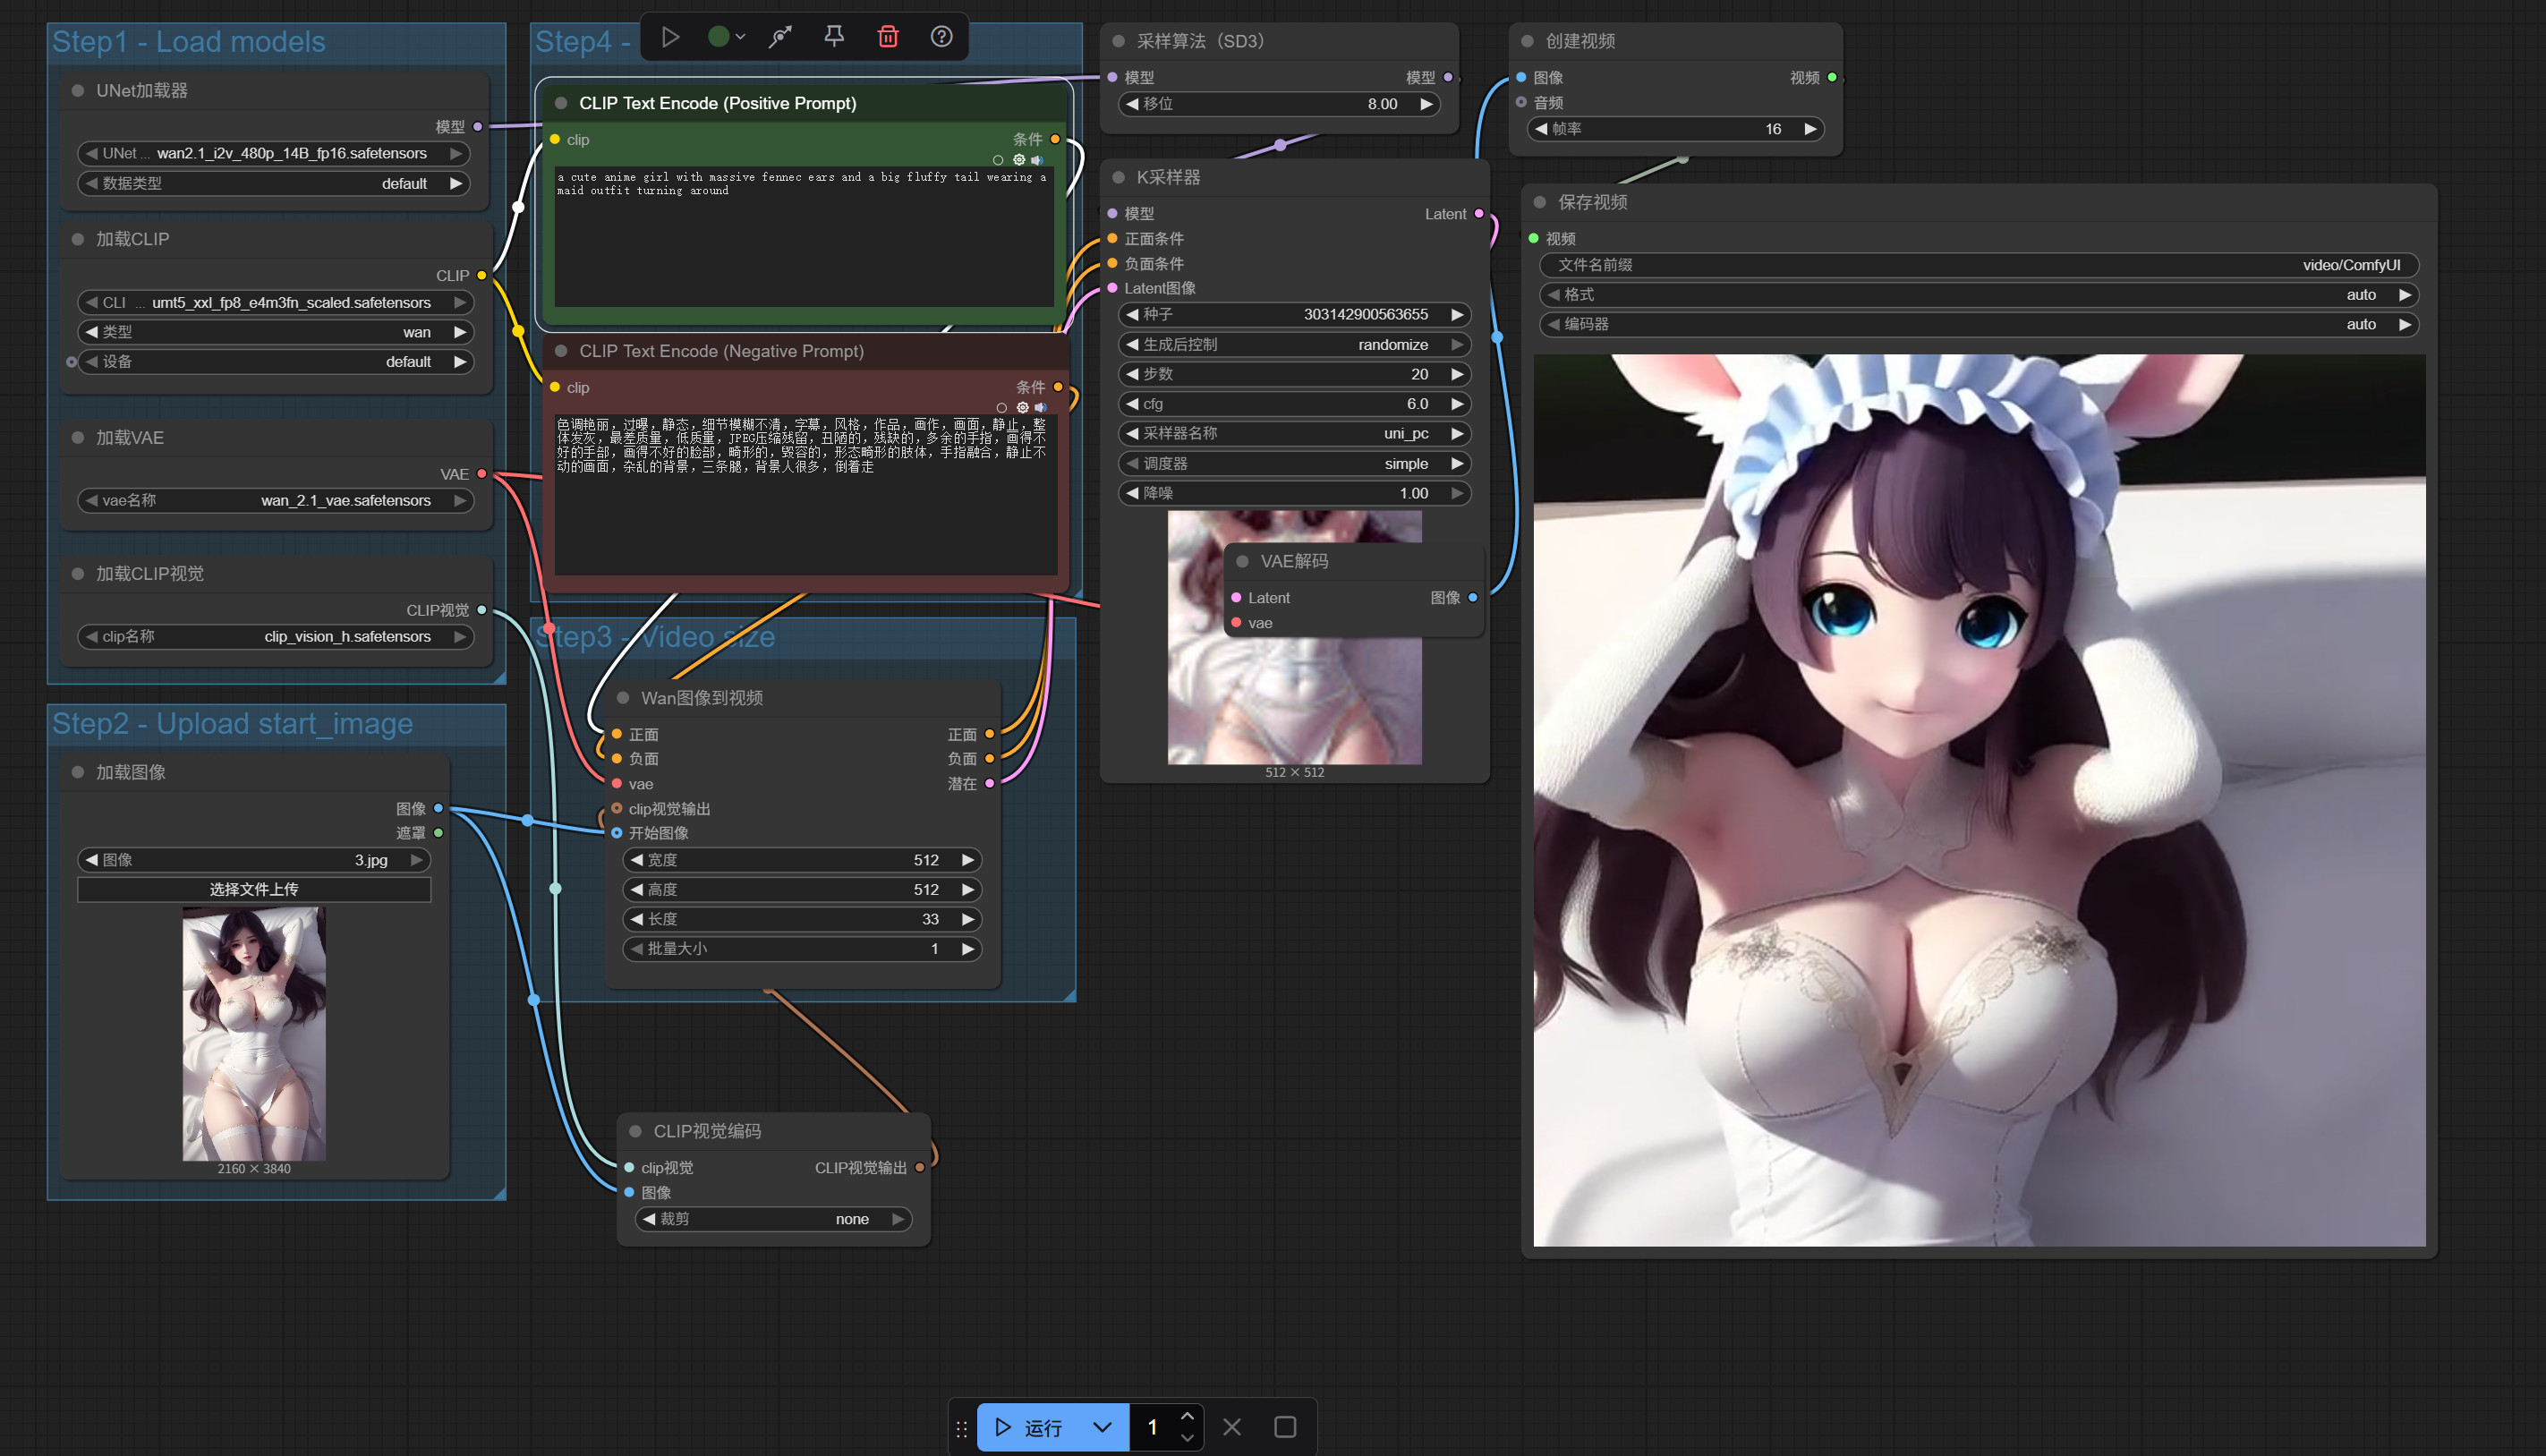Open the run mode dropdown chevron beside 运行
Viewport: 2546px width, 1456px height.
(1102, 1427)
